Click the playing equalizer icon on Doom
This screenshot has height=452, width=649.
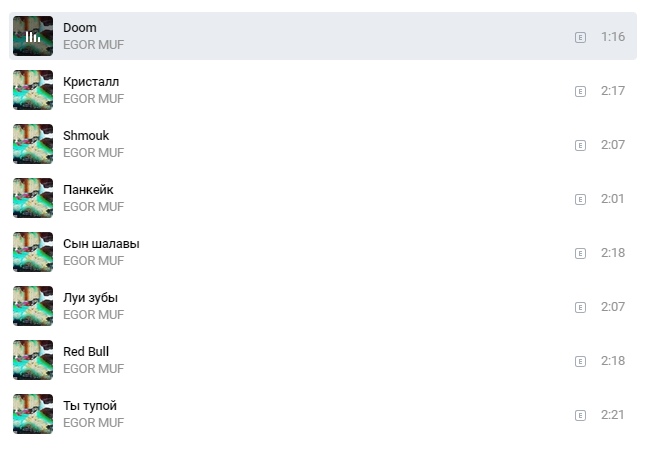click(x=33, y=36)
